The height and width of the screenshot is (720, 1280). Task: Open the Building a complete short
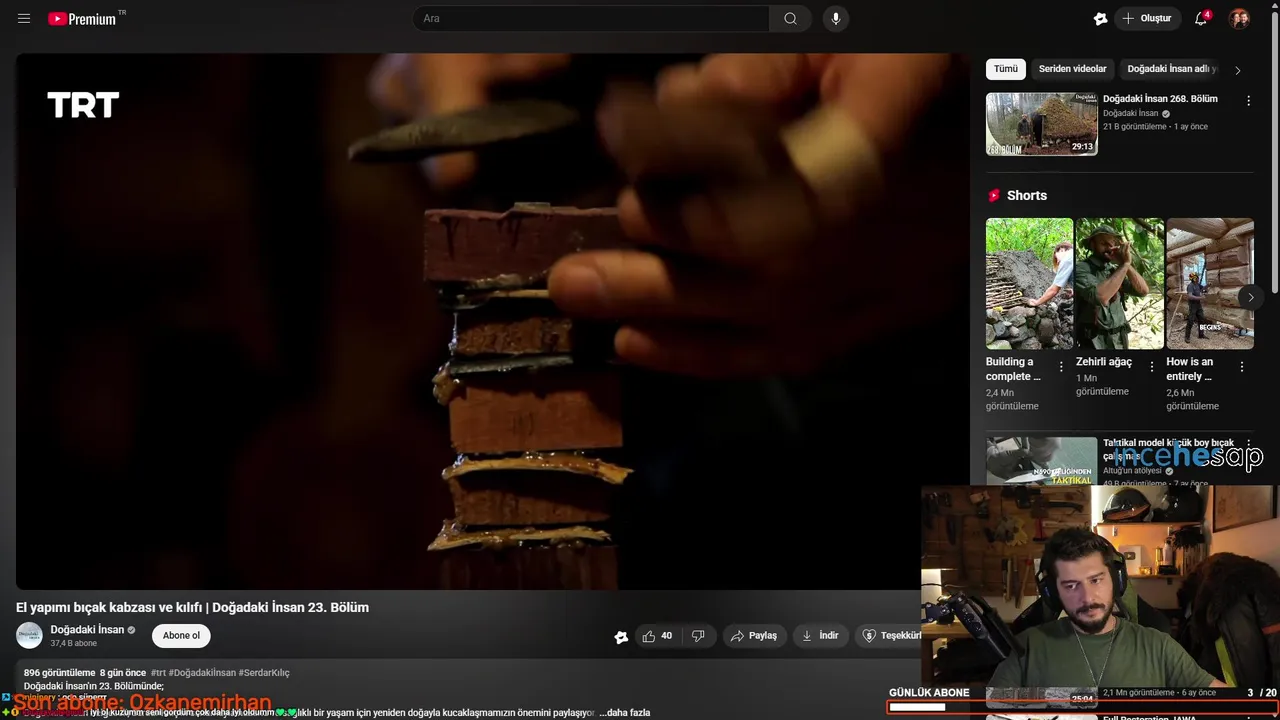[1029, 284]
